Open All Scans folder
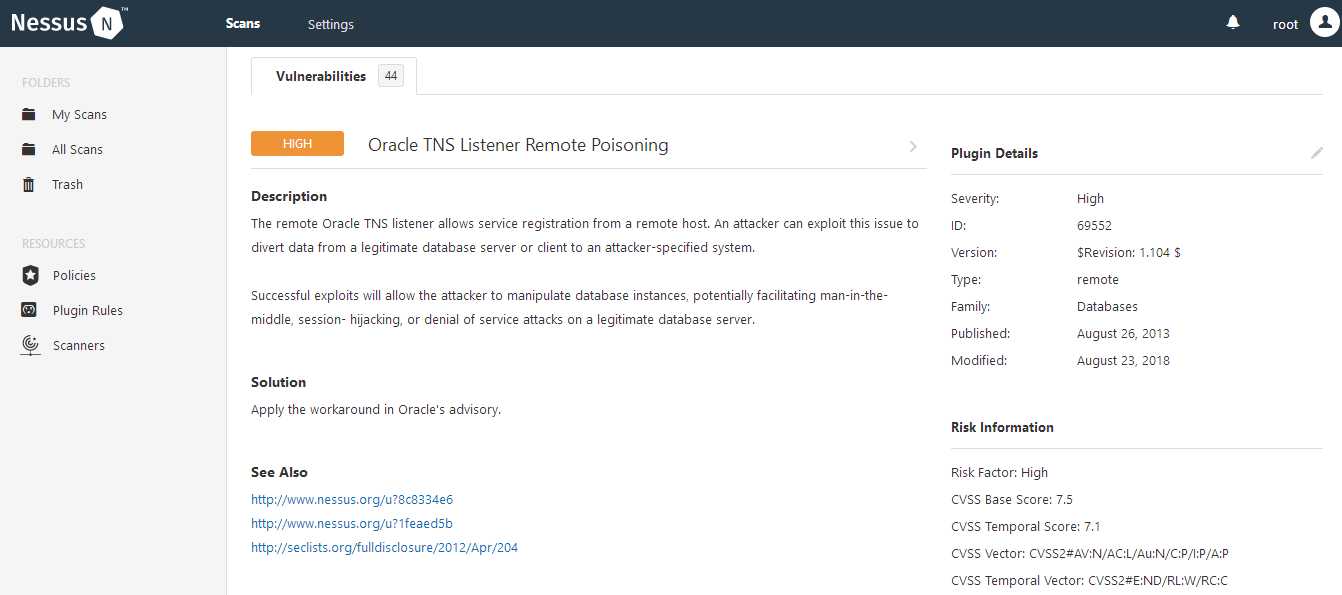 77,150
